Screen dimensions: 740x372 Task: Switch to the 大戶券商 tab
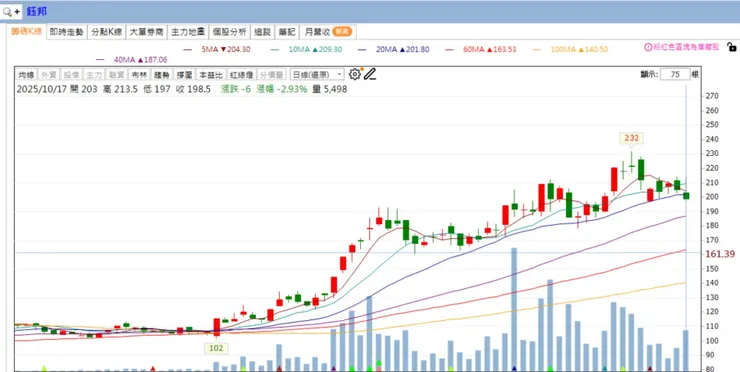point(146,32)
